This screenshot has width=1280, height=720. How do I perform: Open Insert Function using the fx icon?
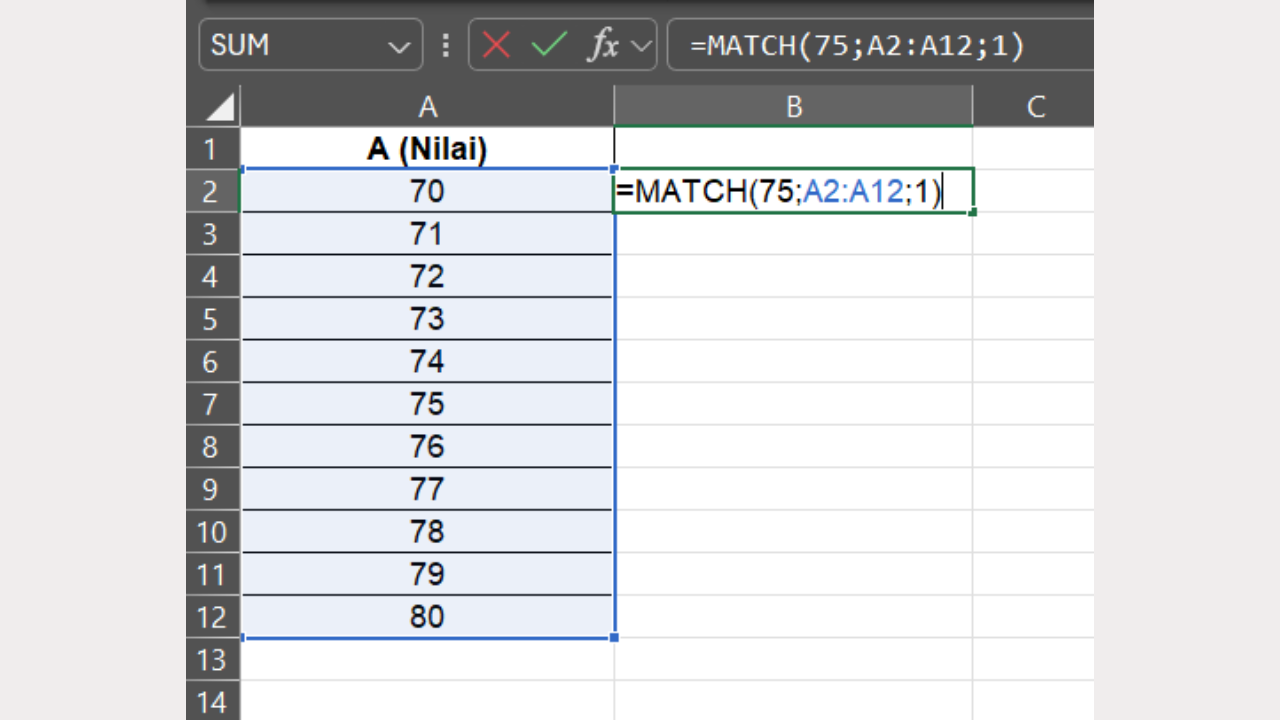(602, 45)
